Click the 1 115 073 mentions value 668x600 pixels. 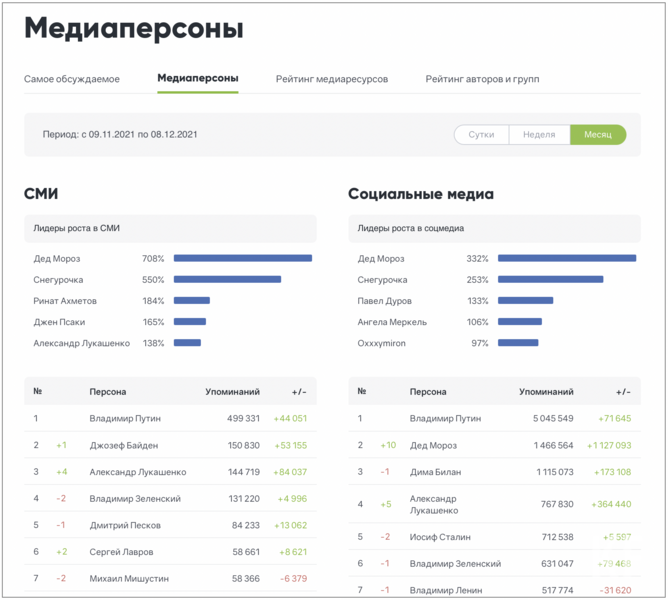pyautogui.click(x=555, y=472)
